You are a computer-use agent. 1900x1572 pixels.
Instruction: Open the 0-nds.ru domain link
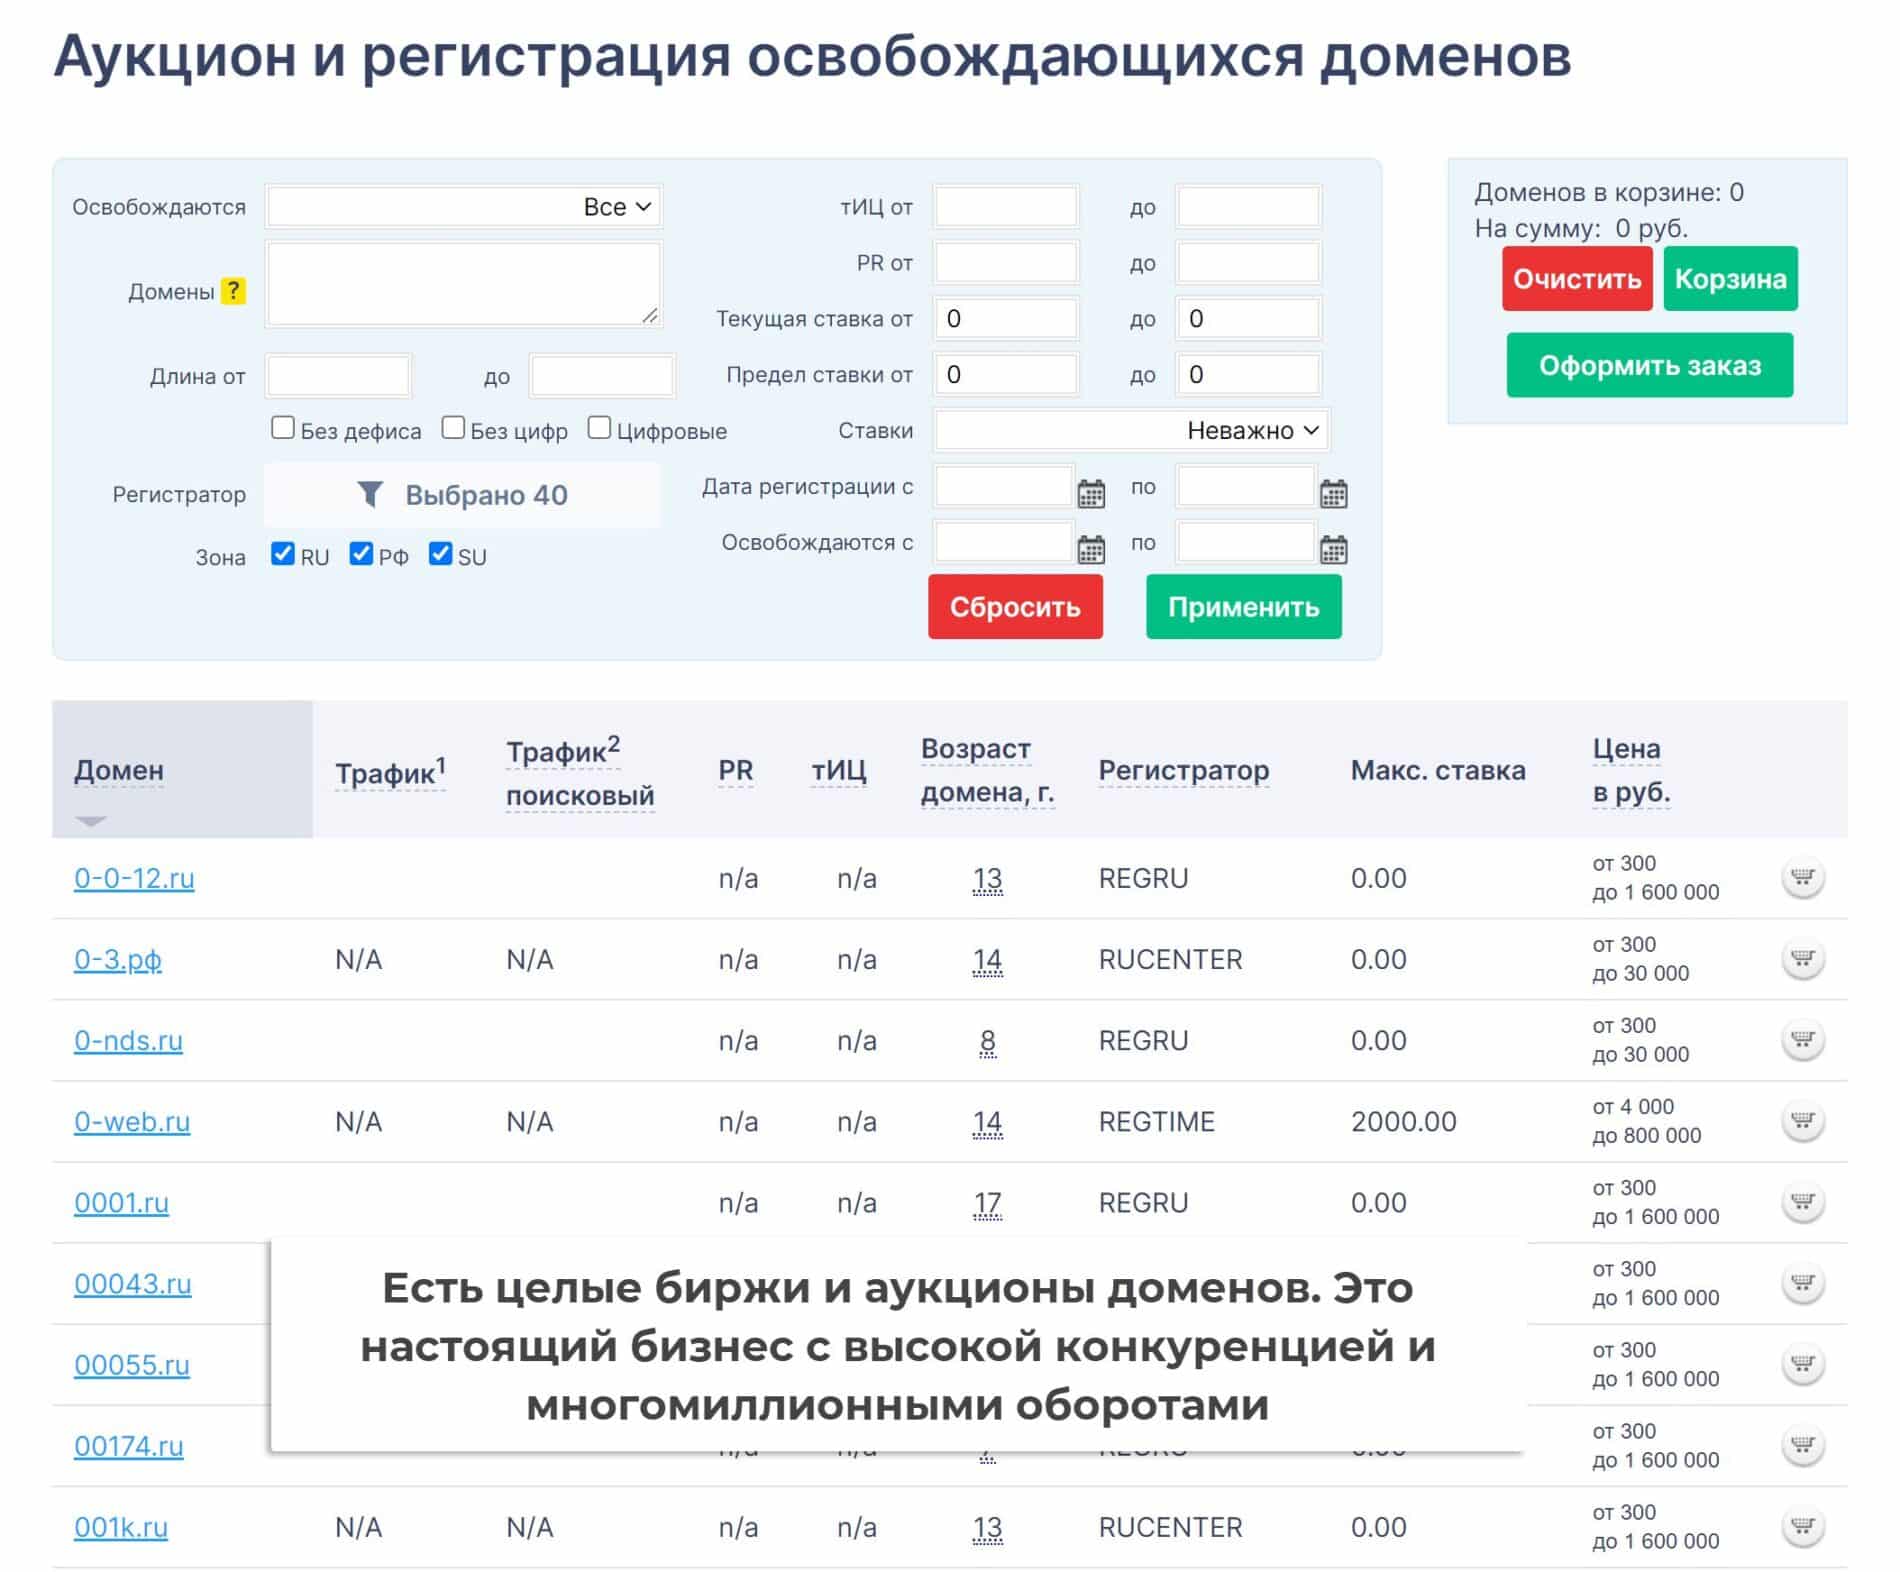(128, 1040)
